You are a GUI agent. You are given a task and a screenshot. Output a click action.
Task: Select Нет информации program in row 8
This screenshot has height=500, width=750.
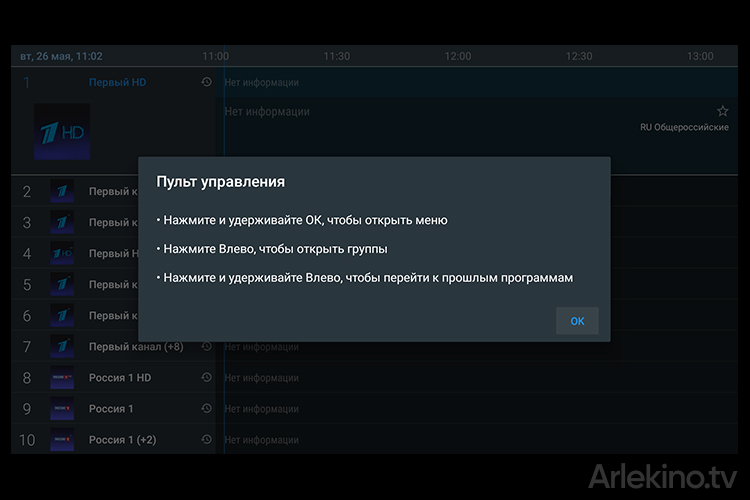(x=261, y=378)
